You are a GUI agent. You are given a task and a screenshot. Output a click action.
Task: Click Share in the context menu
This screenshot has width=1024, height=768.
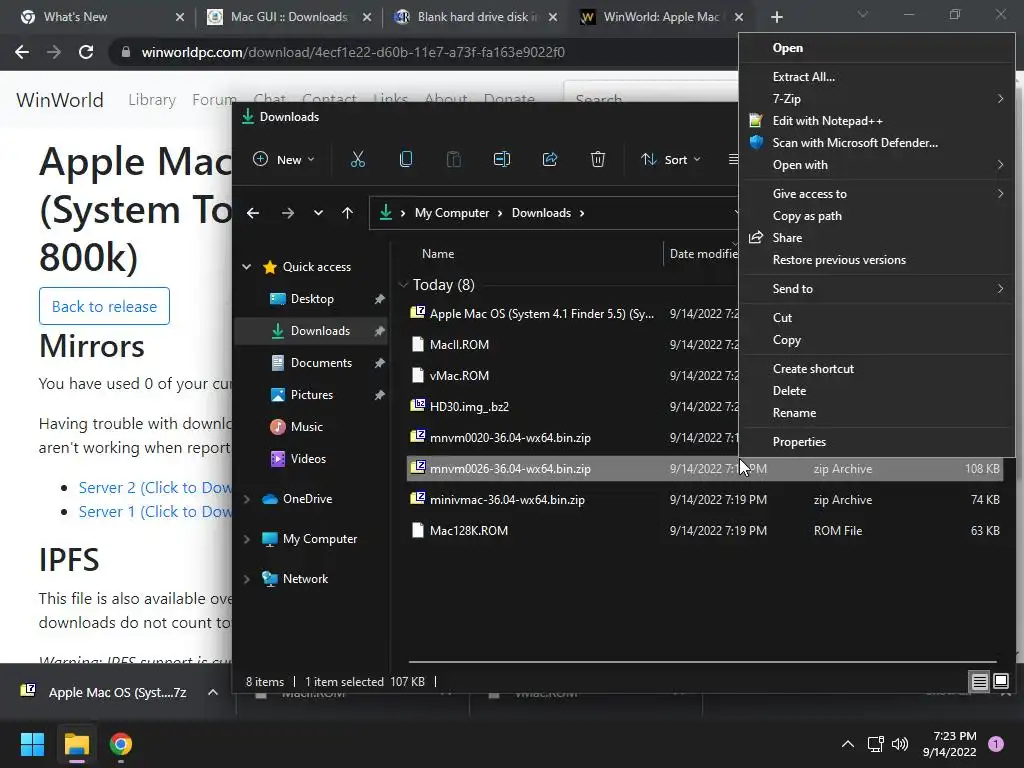tap(876, 238)
